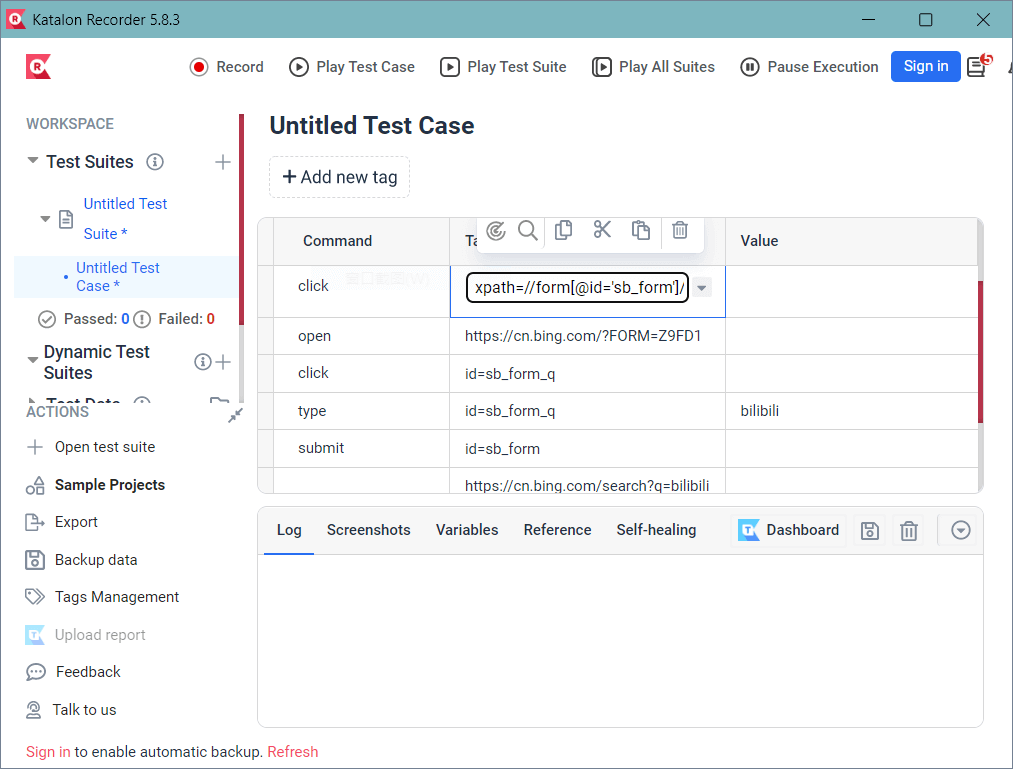Save the log with the disk icon
This screenshot has width=1013, height=769.
click(870, 531)
